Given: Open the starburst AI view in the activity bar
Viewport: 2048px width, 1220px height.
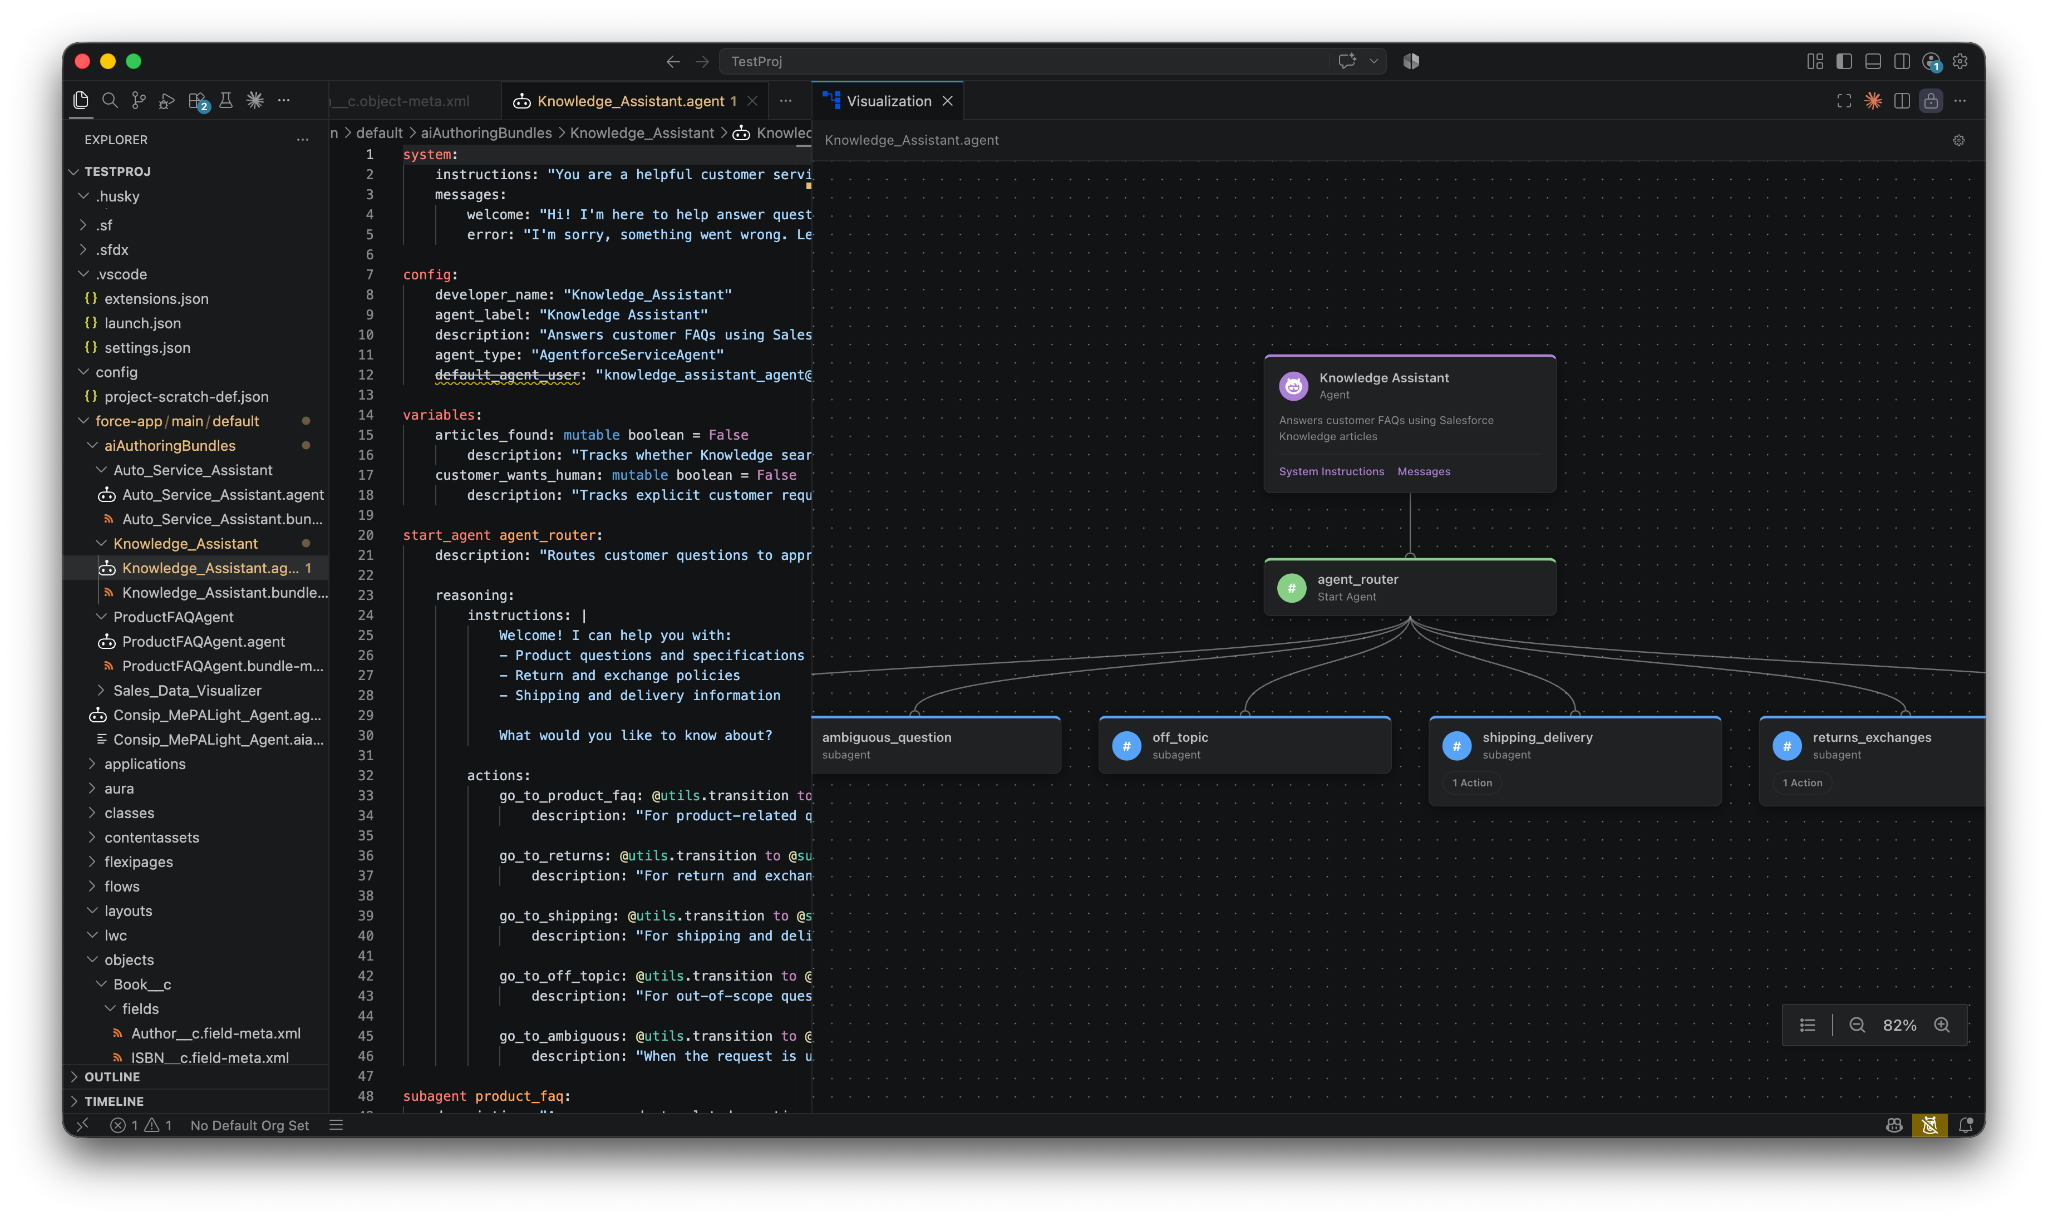Looking at the screenshot, I should click(x=255, y=100).
